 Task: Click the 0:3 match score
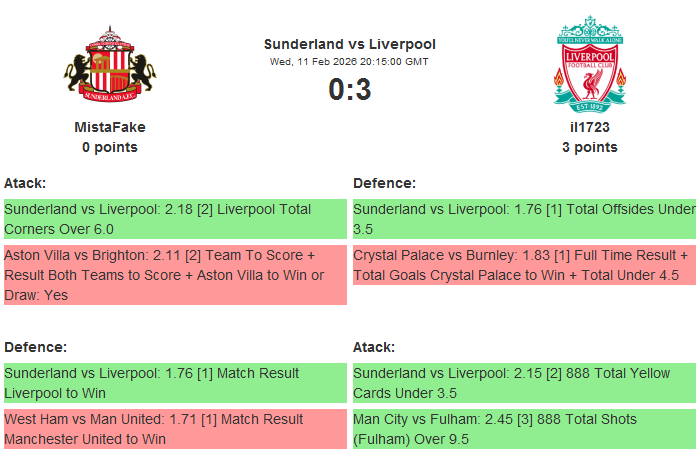pos(350,90)
